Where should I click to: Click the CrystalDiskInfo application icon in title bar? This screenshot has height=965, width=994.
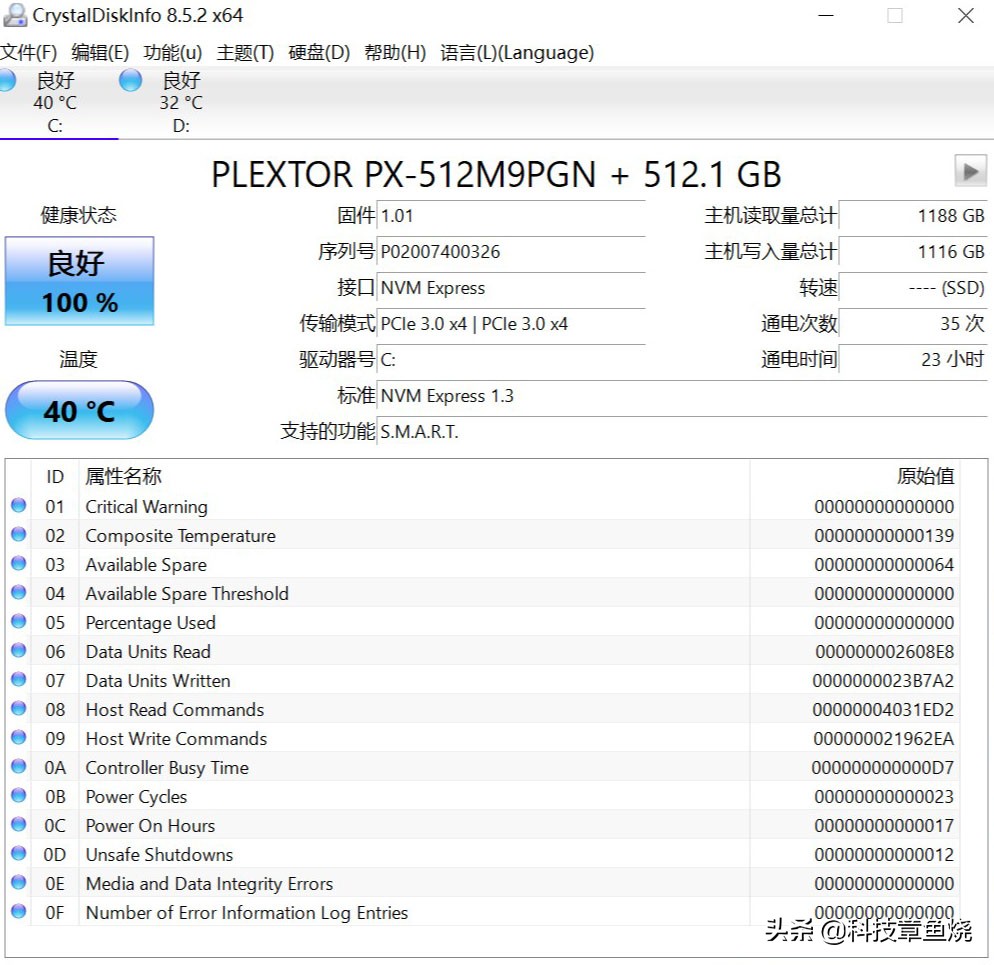(x=14, y=14)
